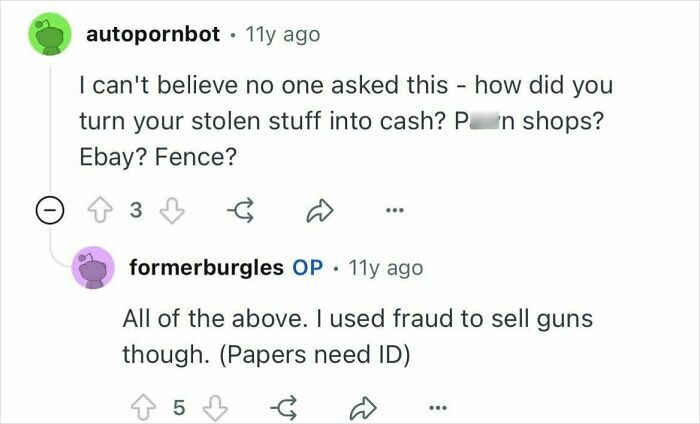This screenshot has height=424, width=700.
Task: Click the vote count 5 on formerburgles' reply
Action: (178, 408)
